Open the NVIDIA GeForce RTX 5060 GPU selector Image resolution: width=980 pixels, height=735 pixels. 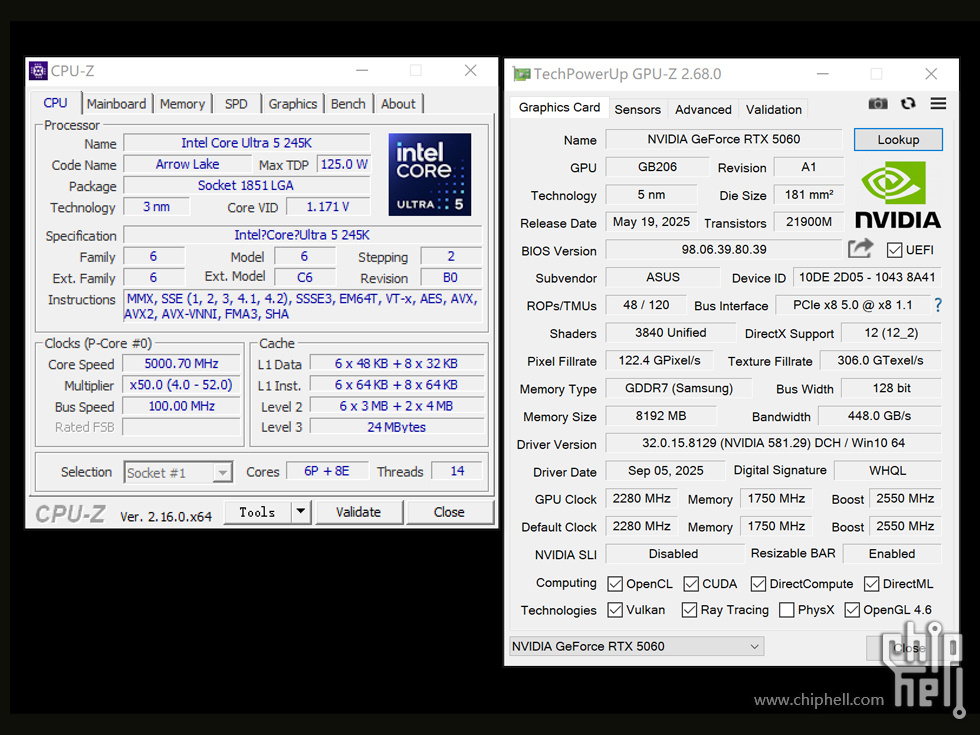[x=636, y=646]
